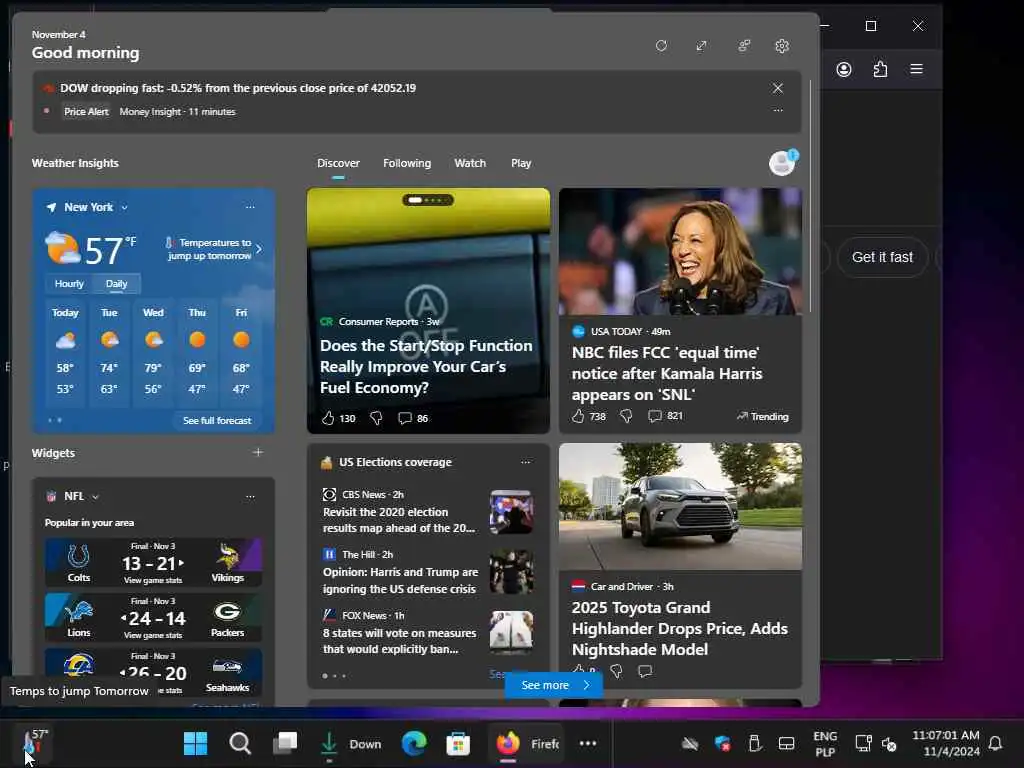Dislike the Start/Stop Function article

376,418
